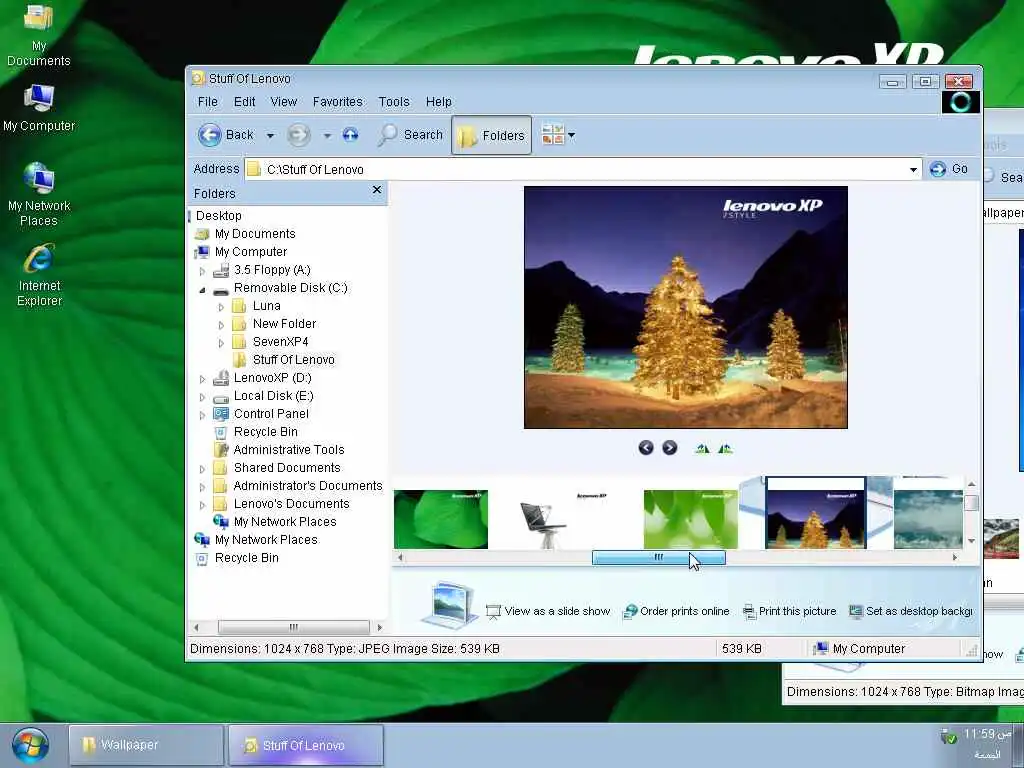This screenshot has width=1024, height=768.
Task: Select Recycle Bin under My Computer tree
Action: (265, 432)
